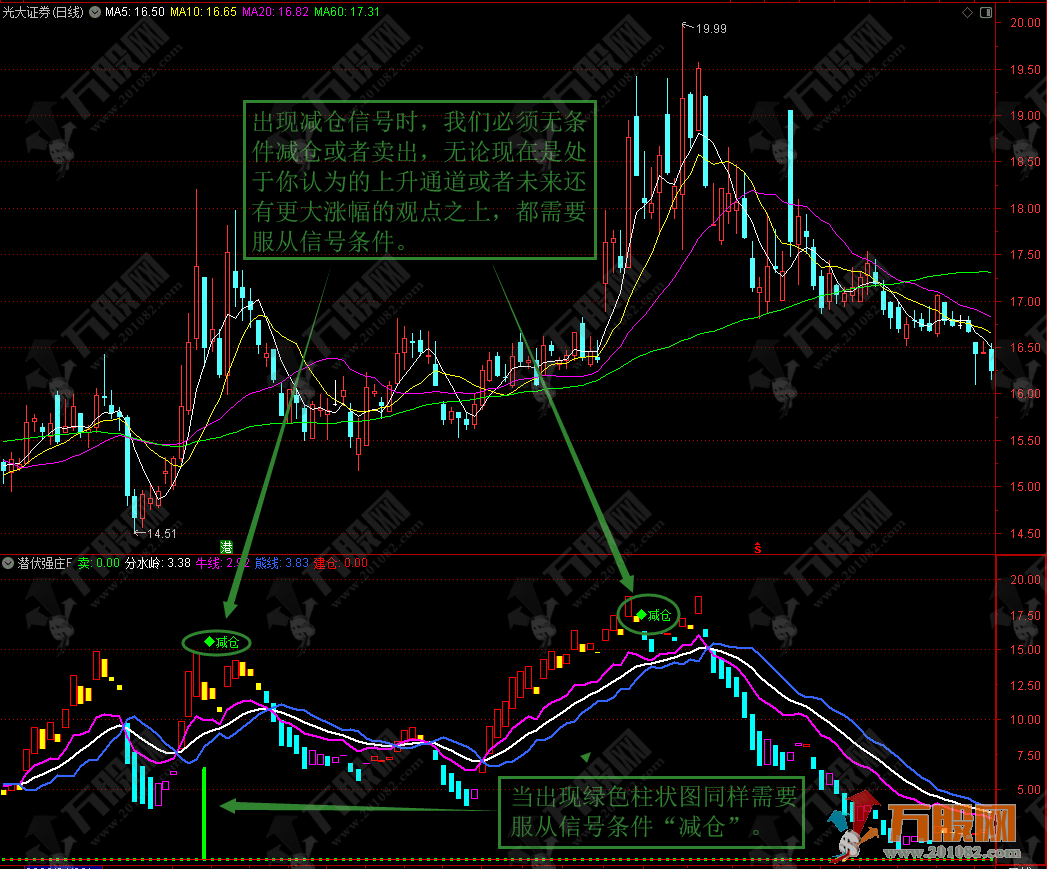Open the dropdown next to 光大证券(日线) title
1047x869 pixels.
tap(95, 12)
